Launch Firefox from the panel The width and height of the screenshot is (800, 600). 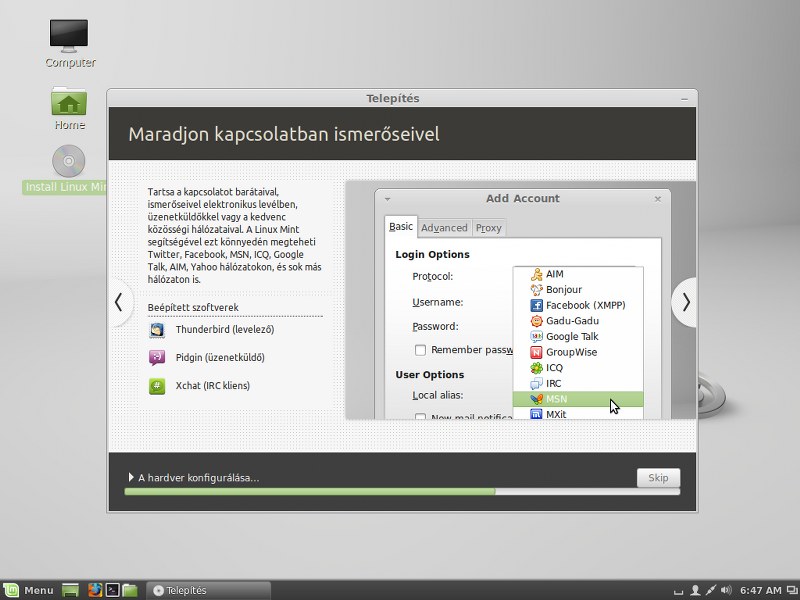click(95, 590)
